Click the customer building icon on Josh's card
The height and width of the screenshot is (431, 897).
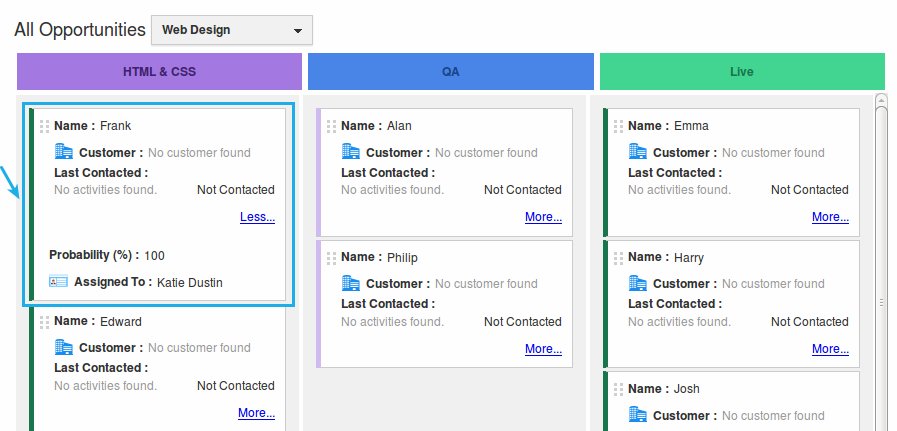point(638,415)
